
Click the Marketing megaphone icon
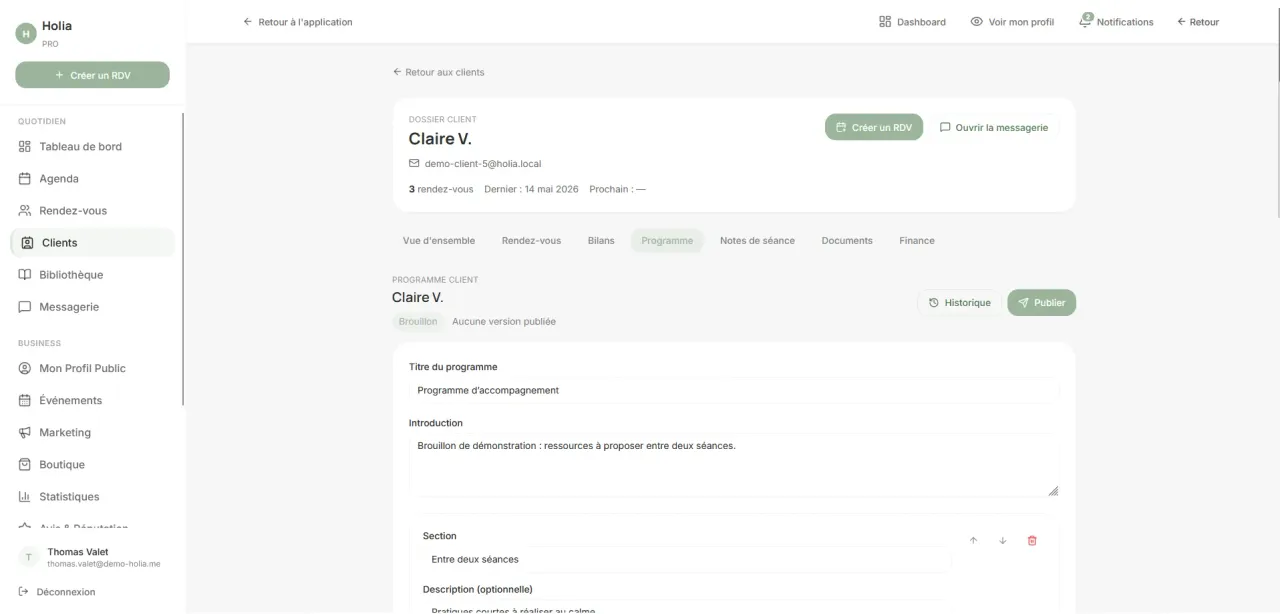(25, 432)
